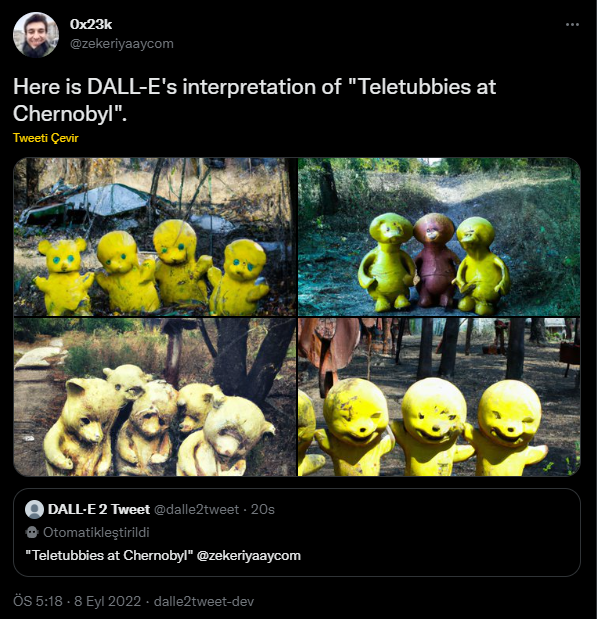Open the three-dot more options menu

(x=572, y=24)
